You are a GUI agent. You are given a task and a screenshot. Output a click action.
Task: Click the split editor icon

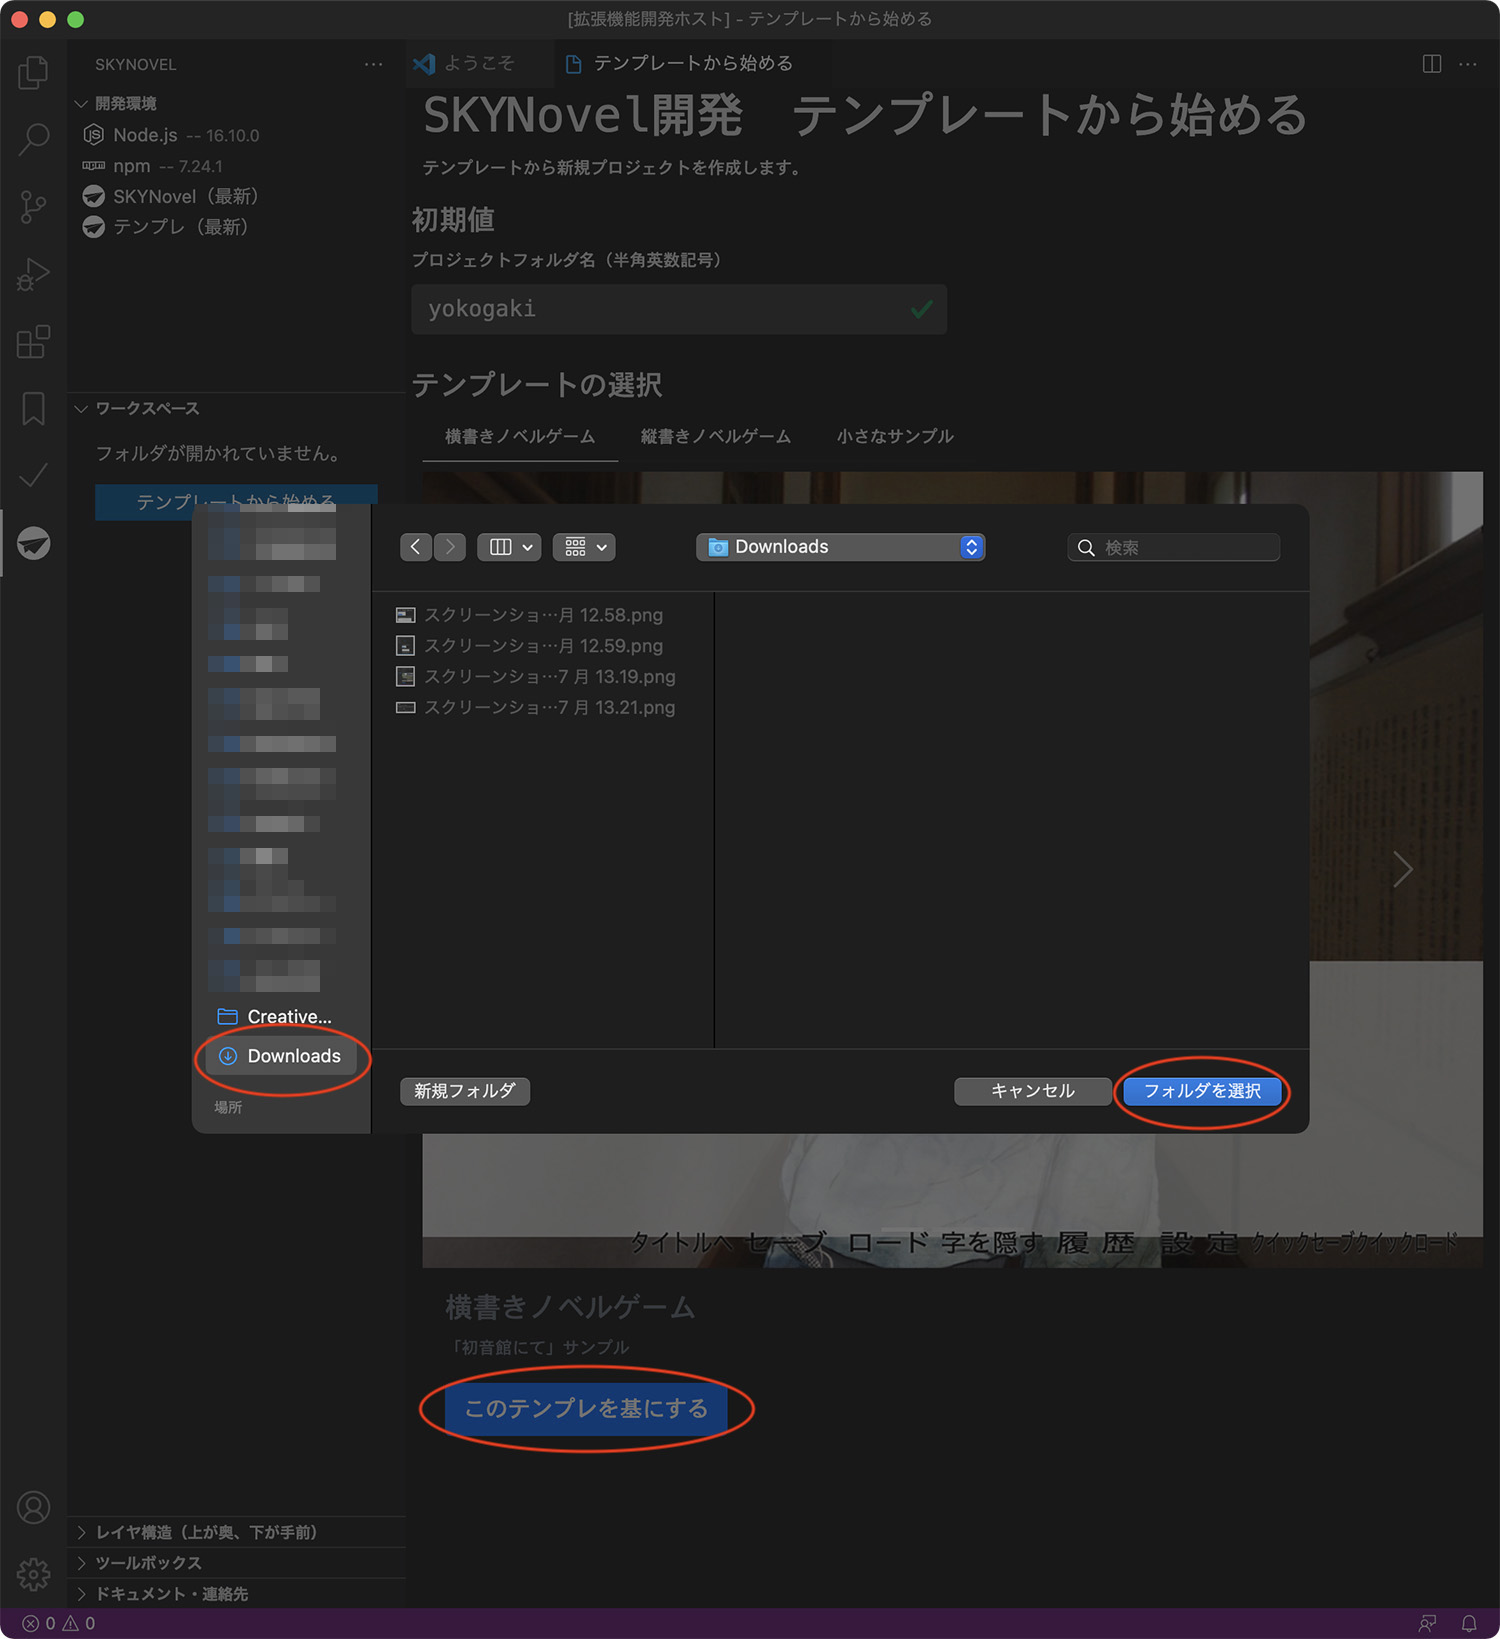pyautogui.click(x=1431, y=64)
